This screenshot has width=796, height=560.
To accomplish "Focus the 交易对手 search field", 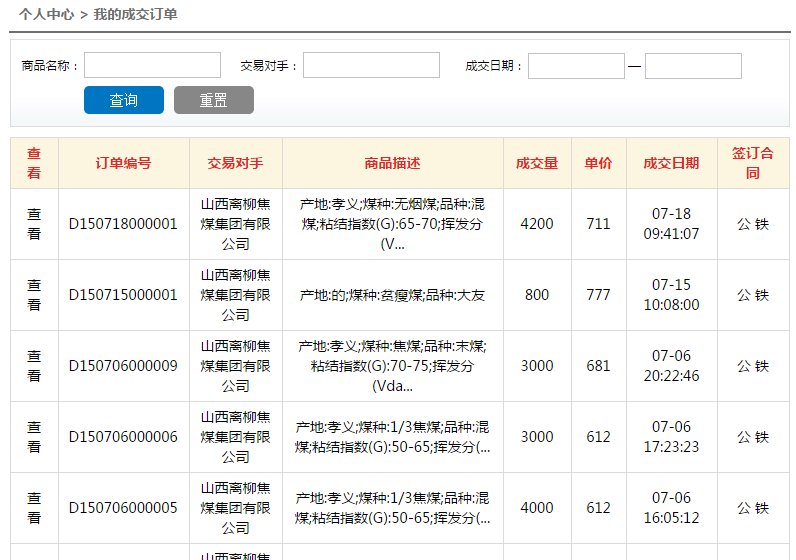I will coord(371,66).
